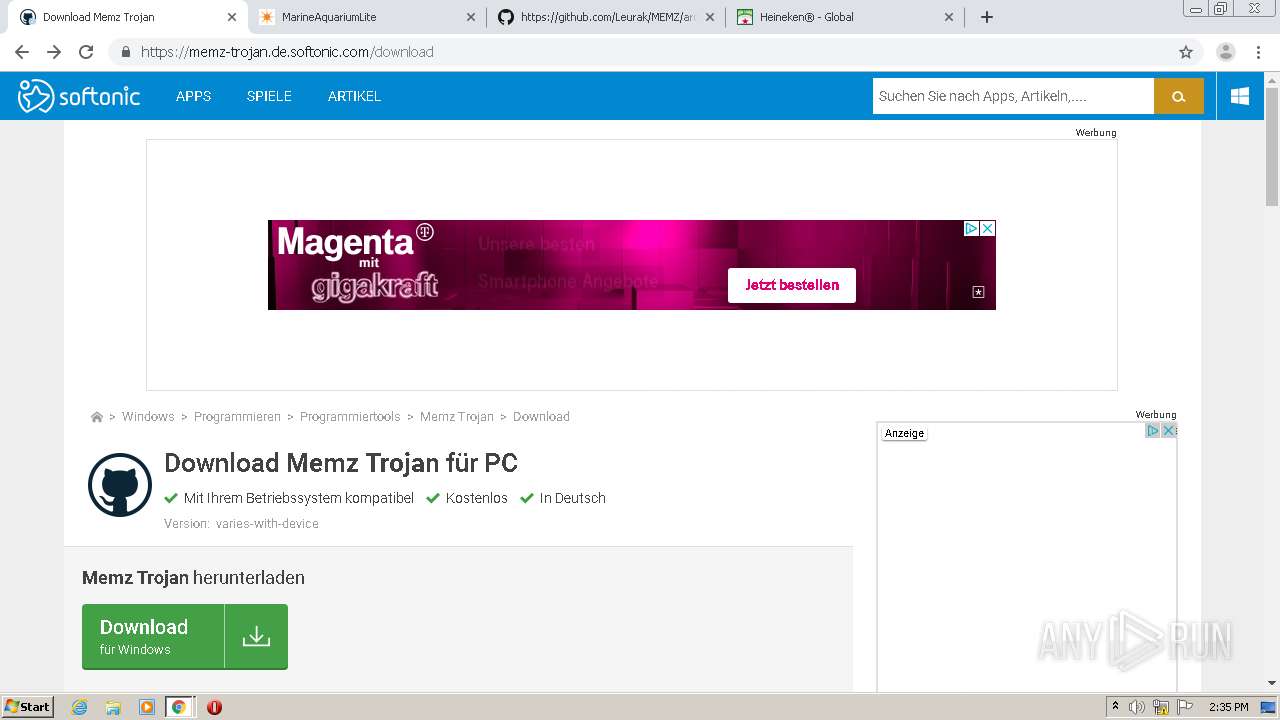Screen dimensions: 1280x720
Task: Click the Anzeige label on sidebar ad
Action: point(905,433)
